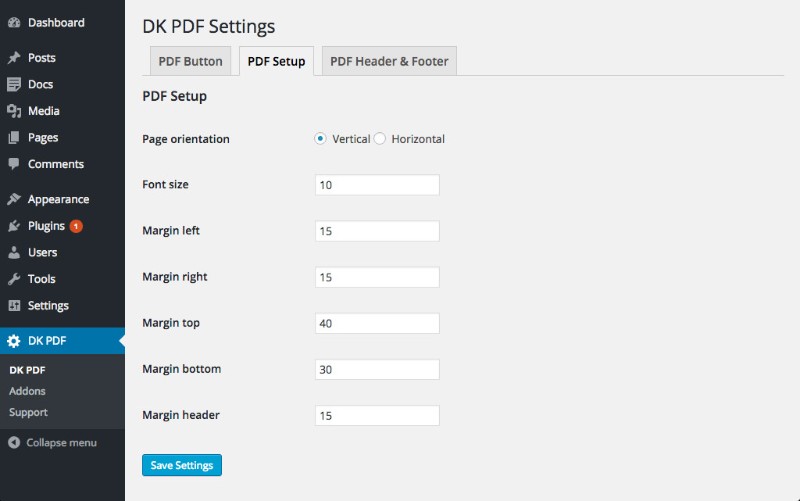
Task: Open the Tools menu item
Action: 41,279
